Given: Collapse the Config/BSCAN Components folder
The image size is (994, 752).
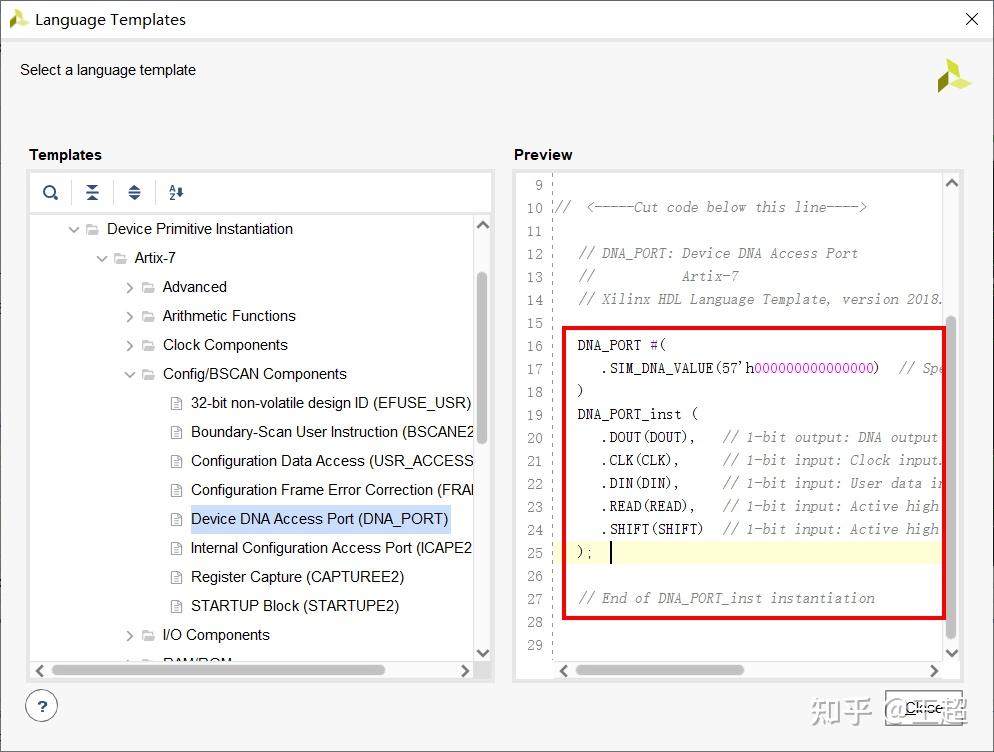Looking at the screenshot, I should click(x=129, y=375).
